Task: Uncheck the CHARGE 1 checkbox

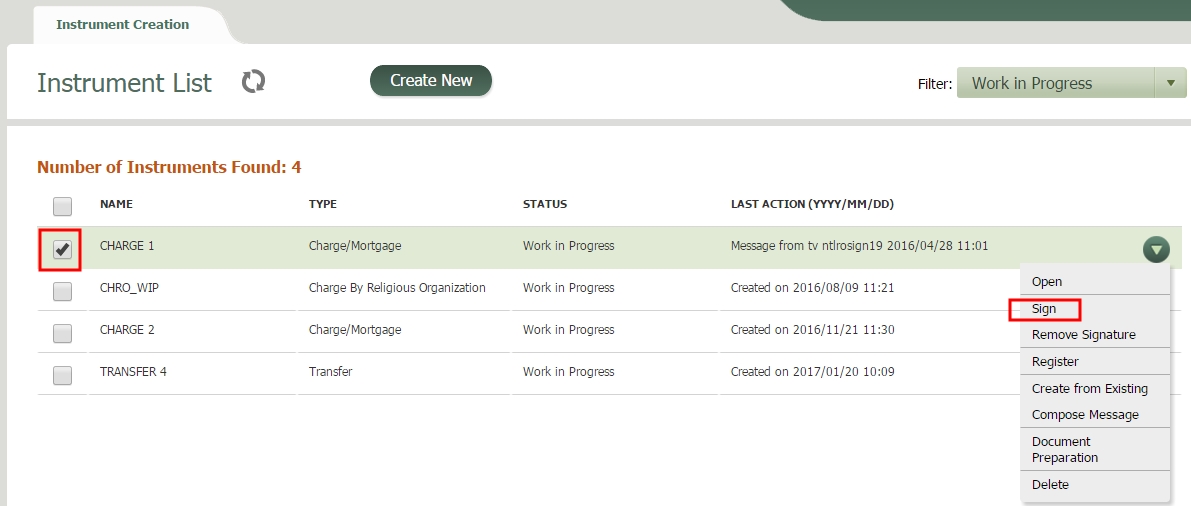Action: point(62,249)
